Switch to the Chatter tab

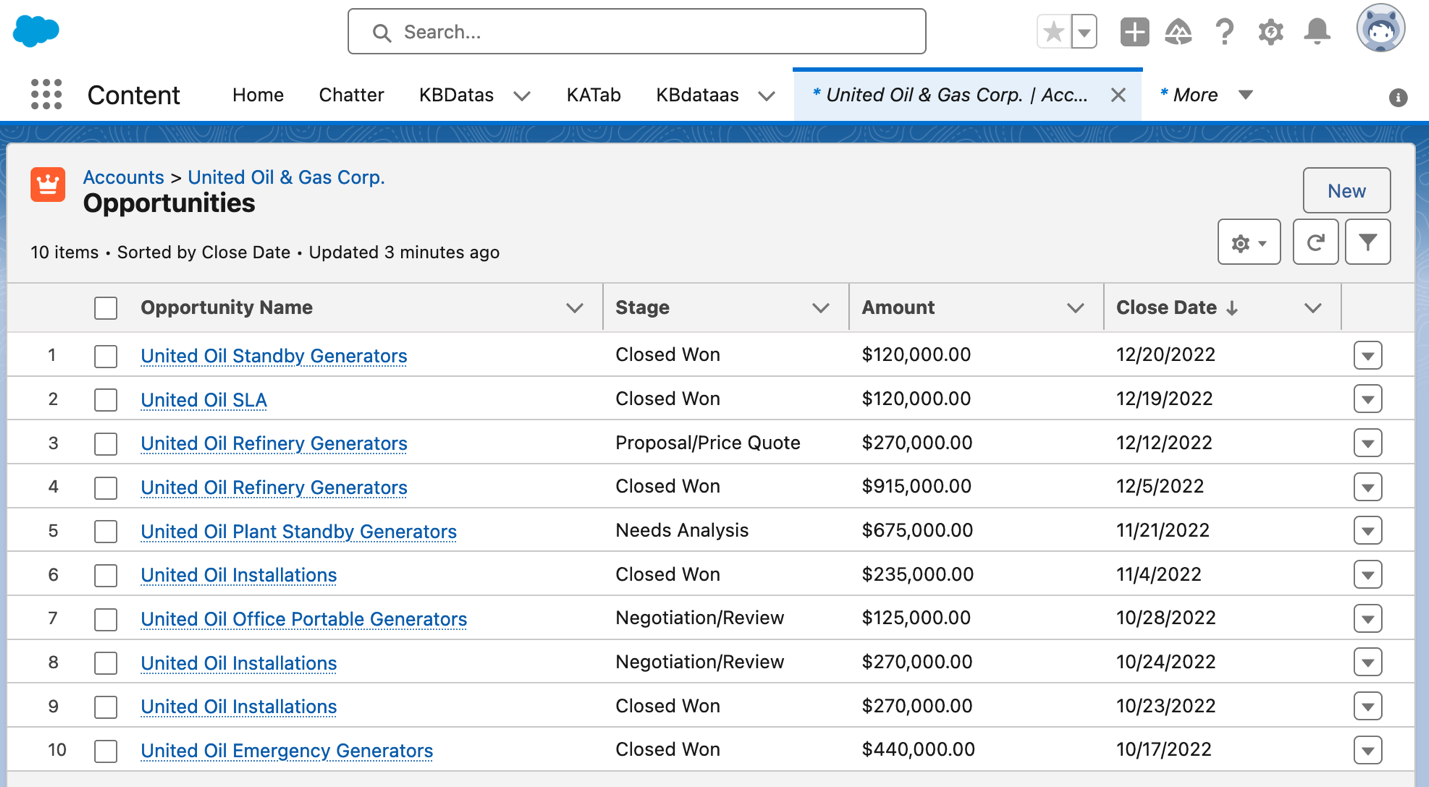tap(351, 95)
